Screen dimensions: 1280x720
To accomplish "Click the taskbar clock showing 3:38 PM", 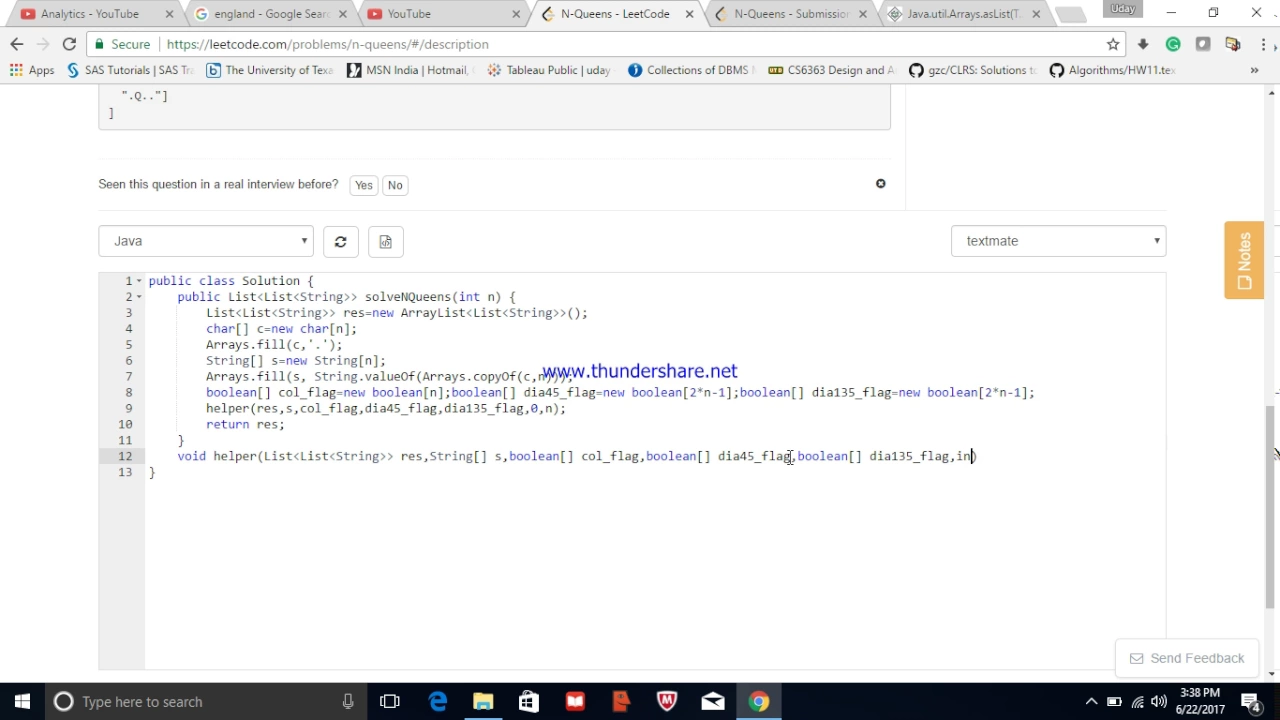I will [1200, 701].
